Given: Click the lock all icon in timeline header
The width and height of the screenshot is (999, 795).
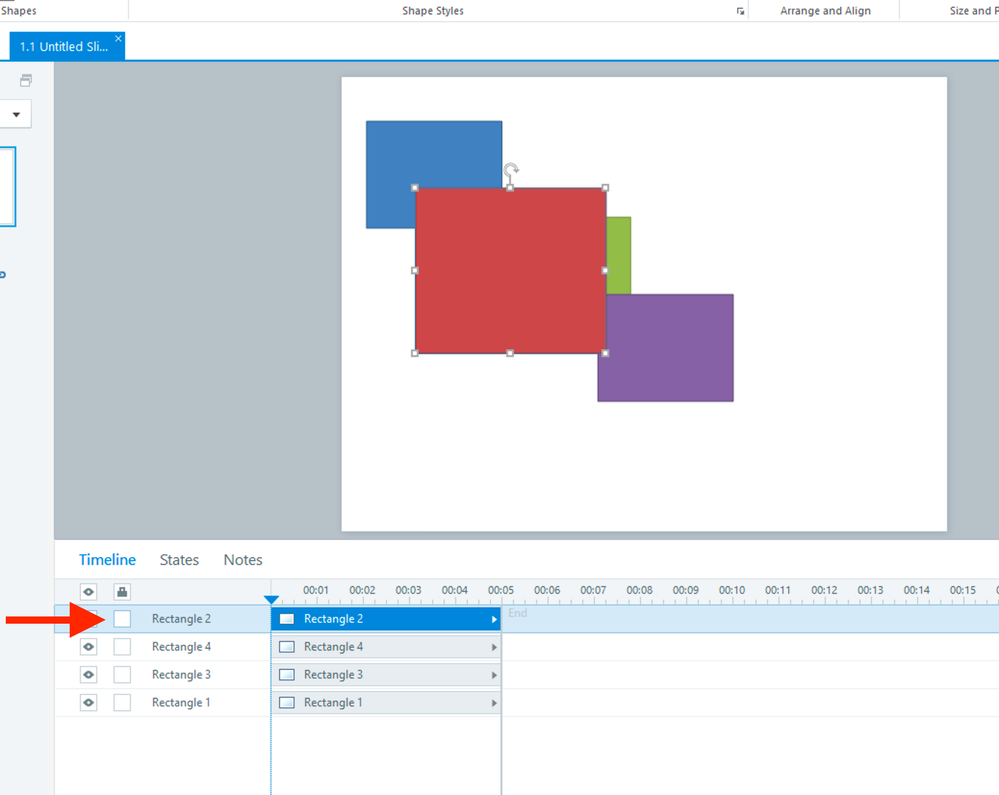Looking at the screenshot, I should pos(122,592).
